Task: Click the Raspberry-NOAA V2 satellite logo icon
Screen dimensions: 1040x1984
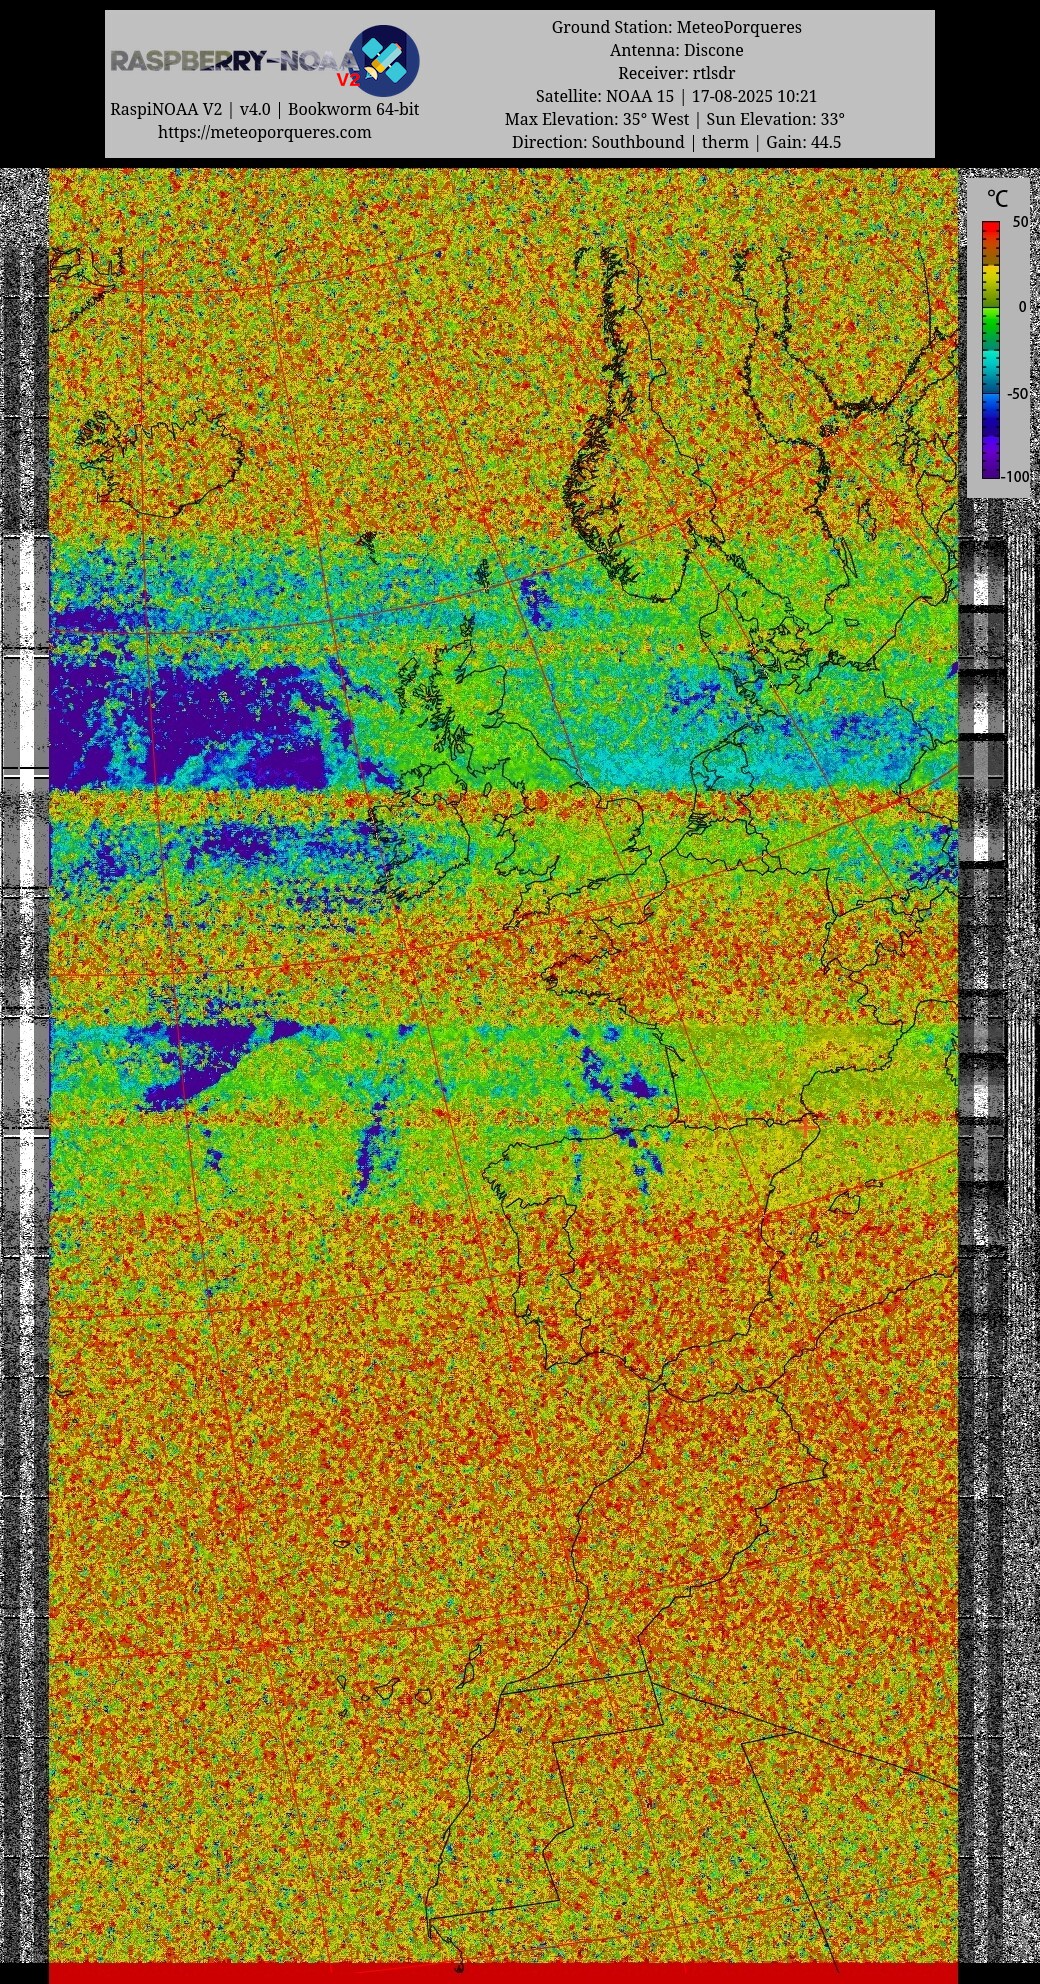Action: 384,60
